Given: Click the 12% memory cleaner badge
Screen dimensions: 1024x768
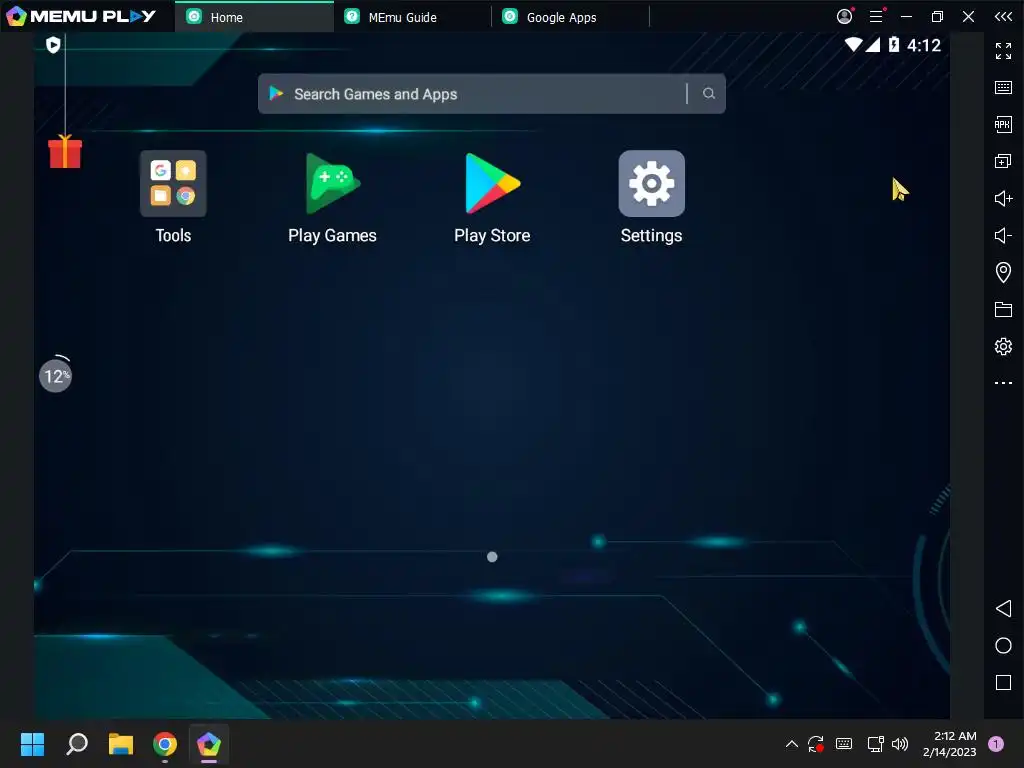Looking at the screenshot, I should pos(56,376).
